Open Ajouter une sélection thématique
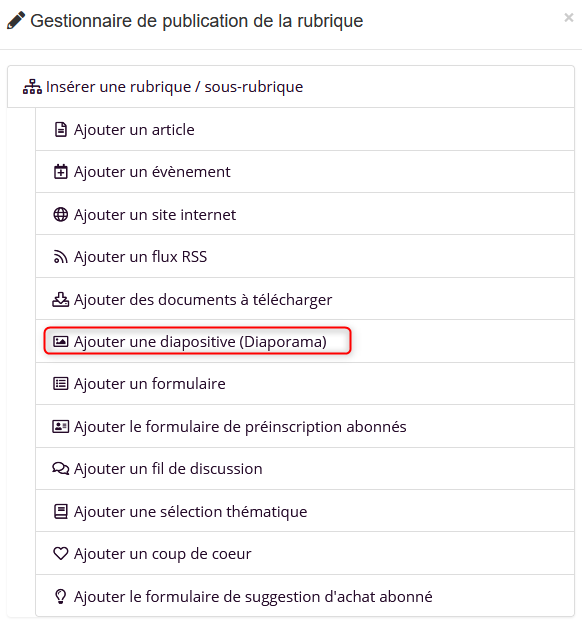This screenshot has width=582, height=637. 305,511
